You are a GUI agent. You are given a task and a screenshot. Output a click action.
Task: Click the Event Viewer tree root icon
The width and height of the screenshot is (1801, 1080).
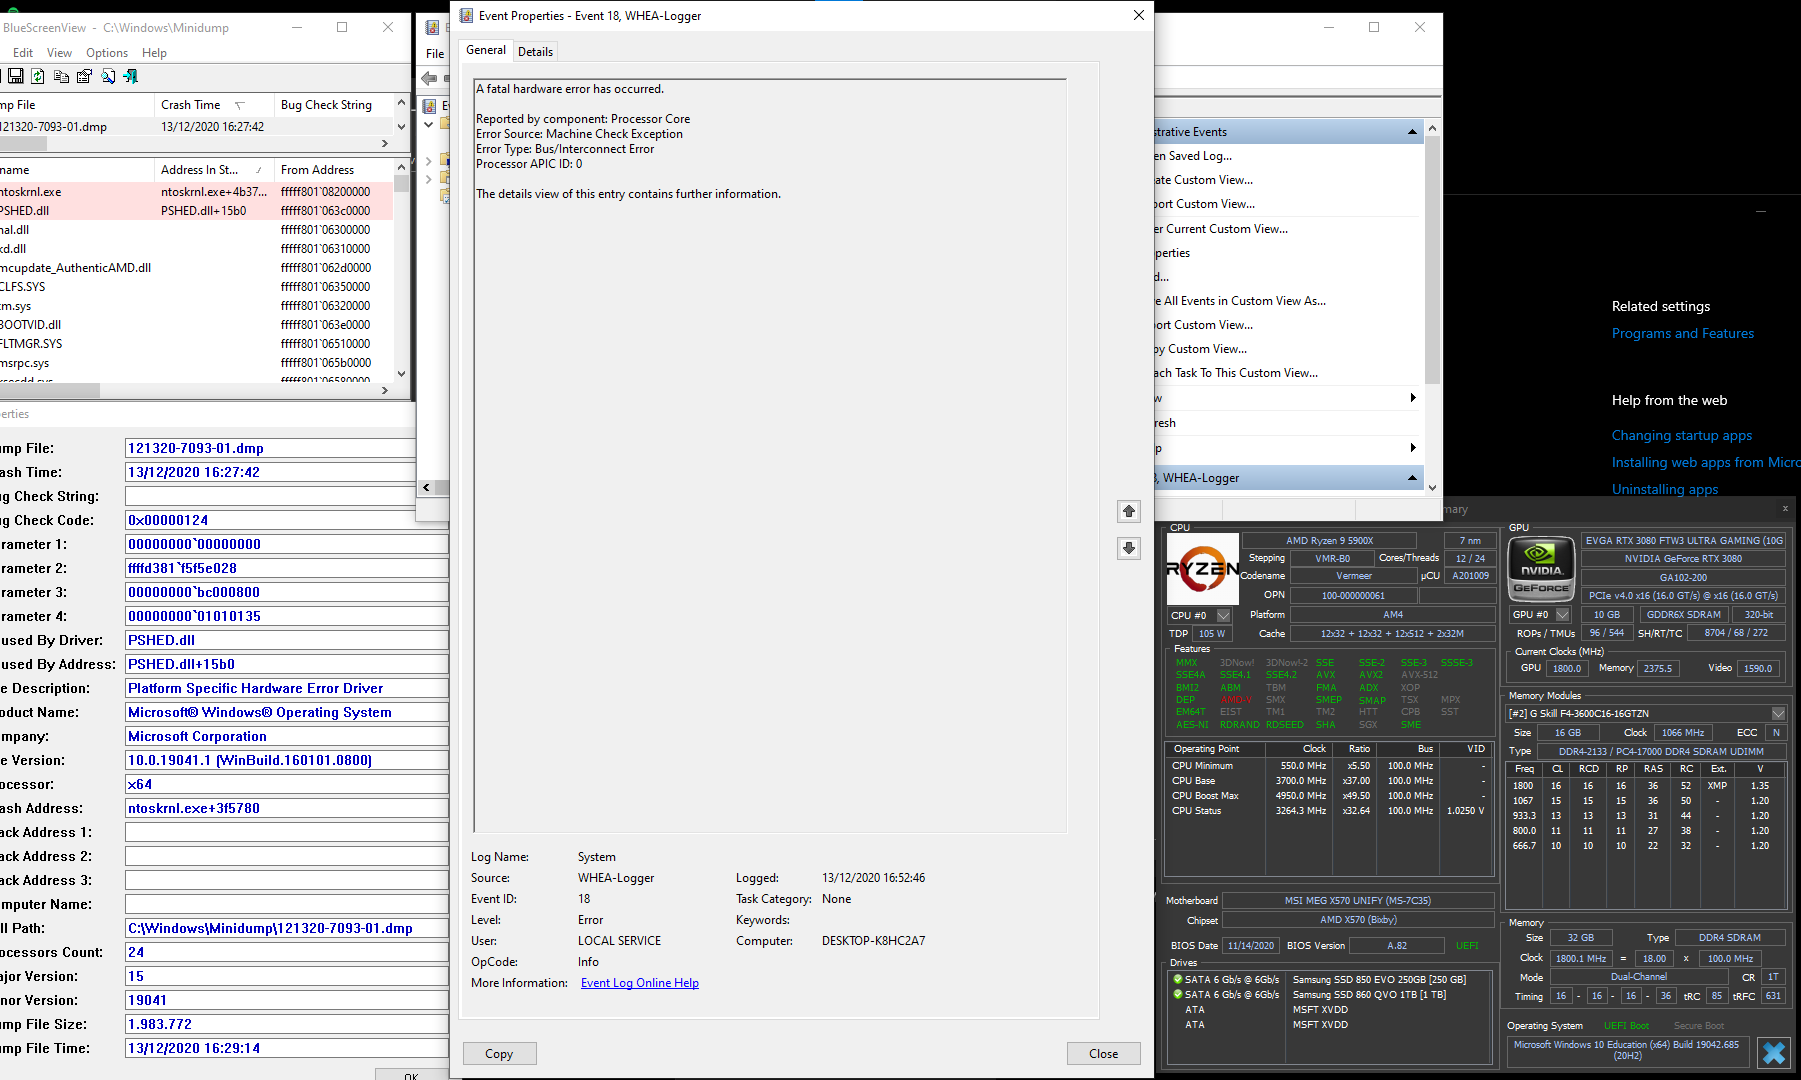pos(430,106)
